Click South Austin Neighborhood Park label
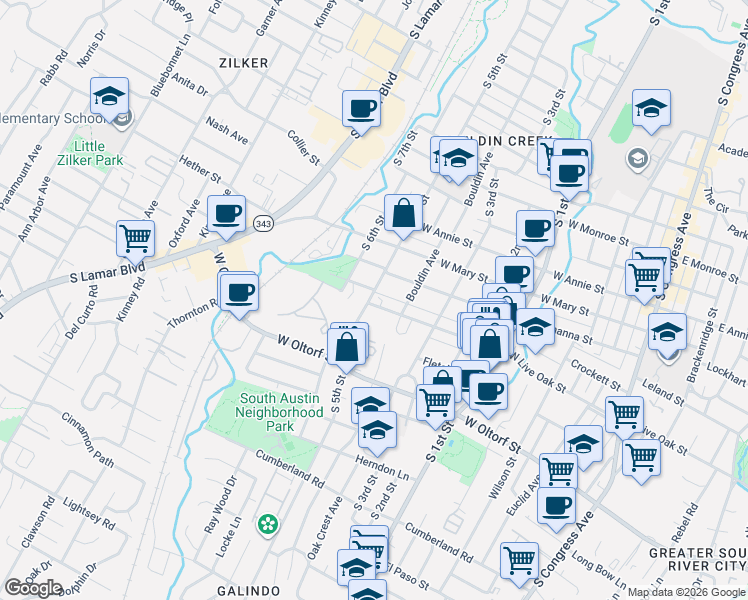Image resolution: width=748 pixels, height=600 pixels. [280, 412]
